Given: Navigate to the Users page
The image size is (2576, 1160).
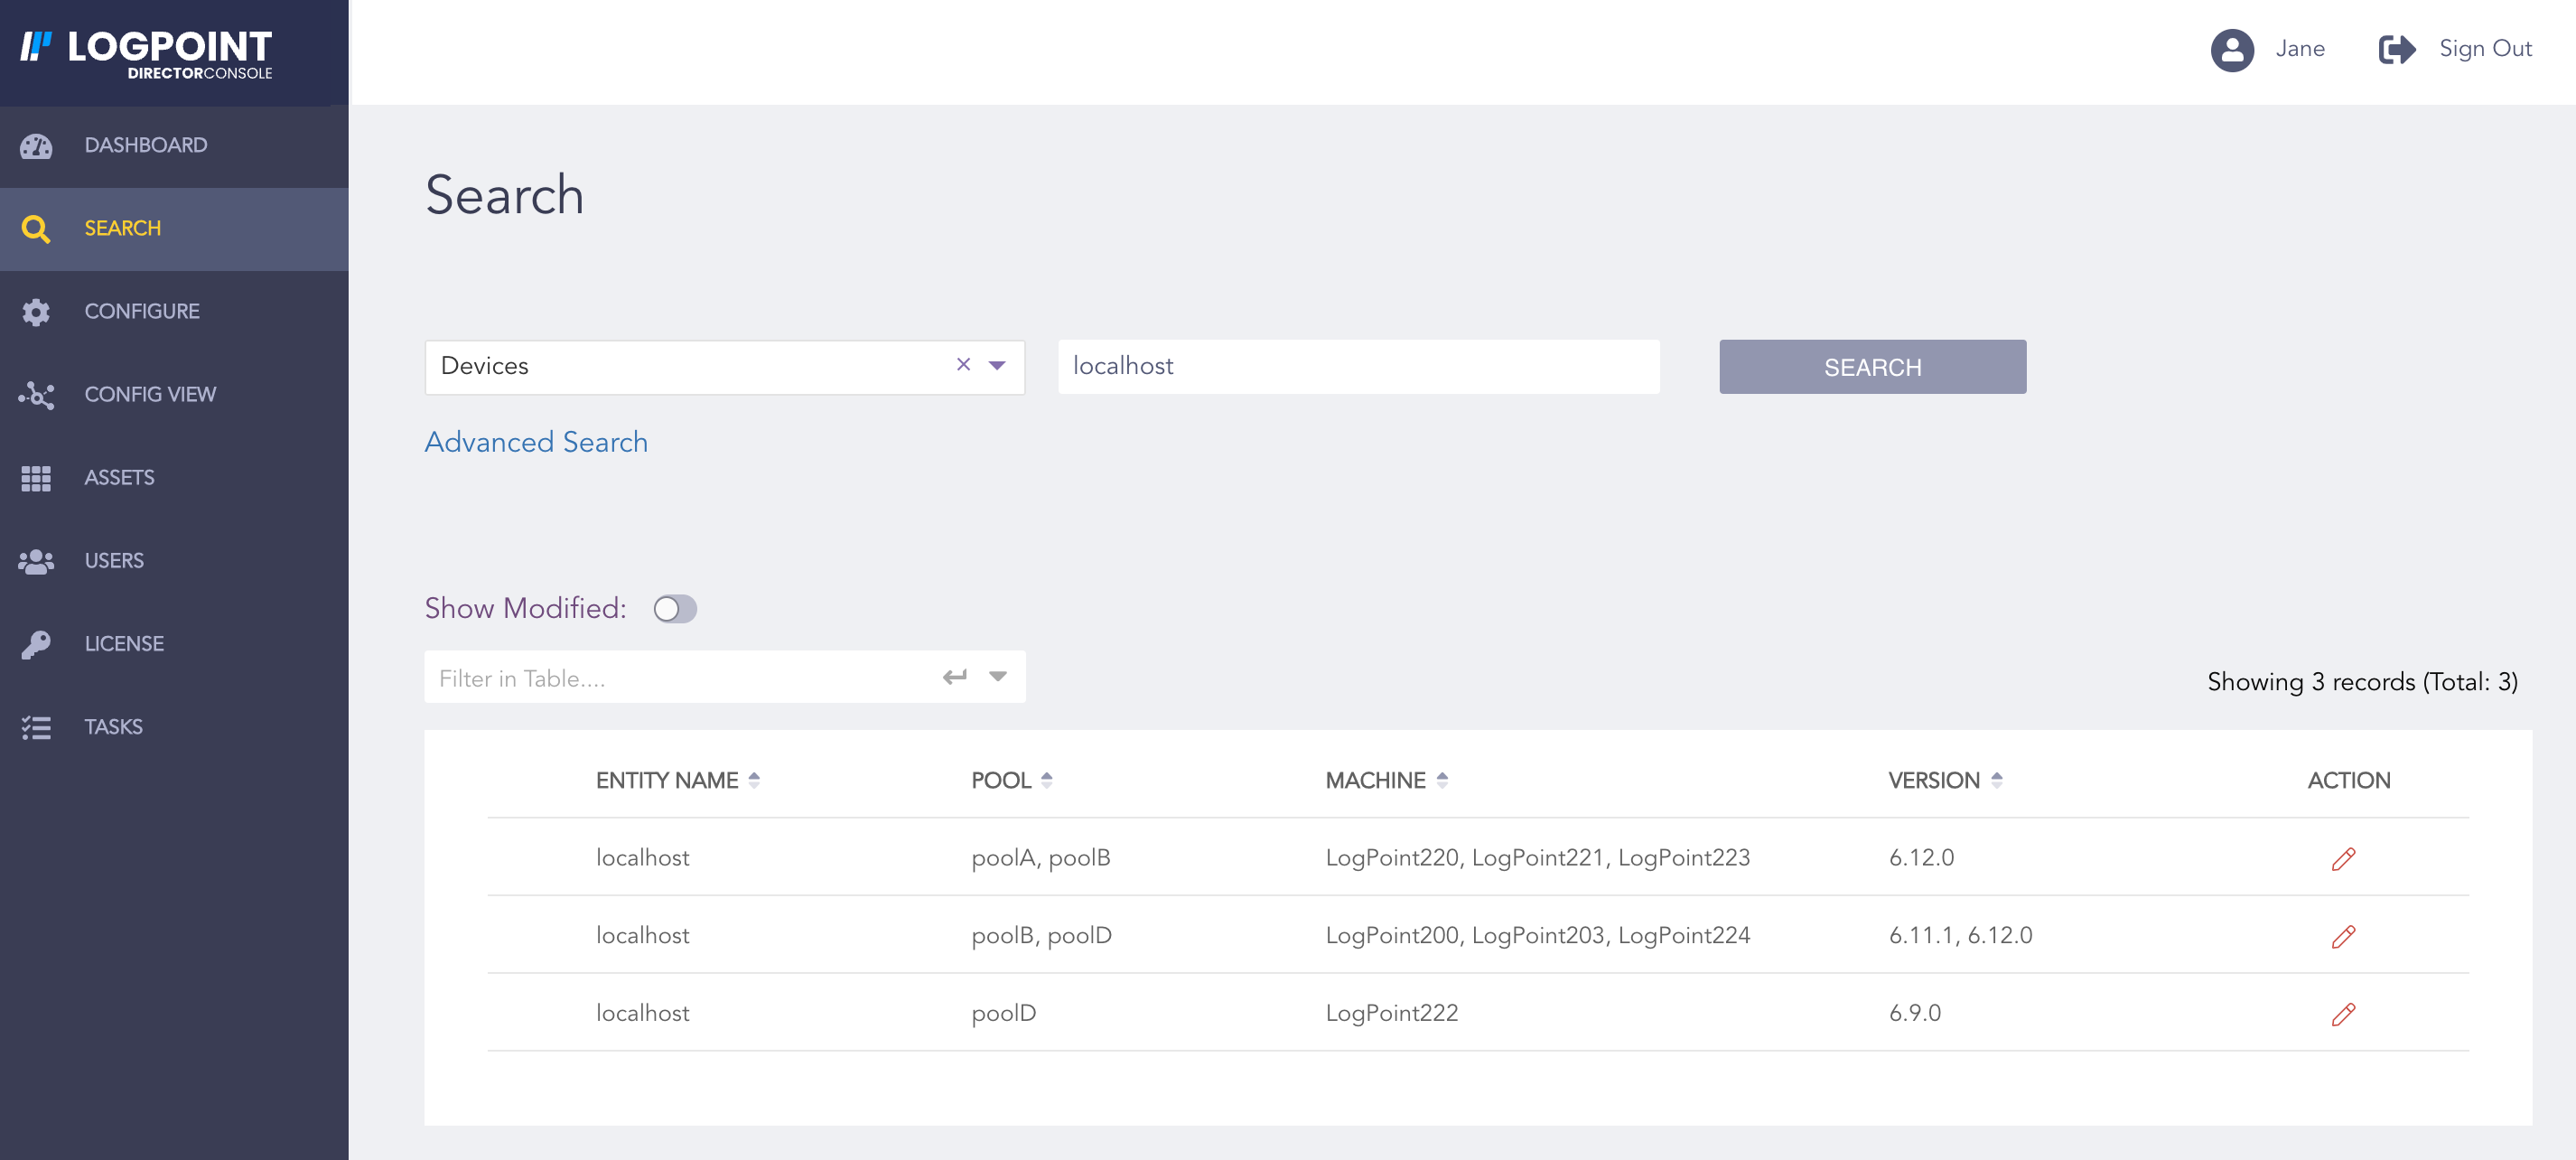Looking at the screenshot, I should click(113, 560).
